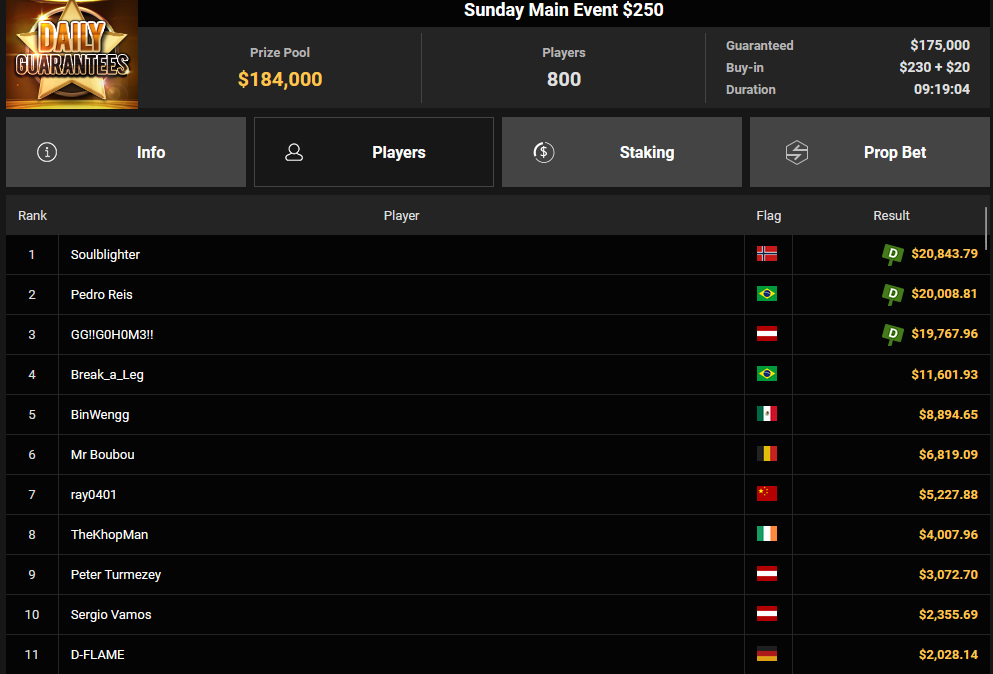
Task: Click the Result column header
Action: coord(891,215)
